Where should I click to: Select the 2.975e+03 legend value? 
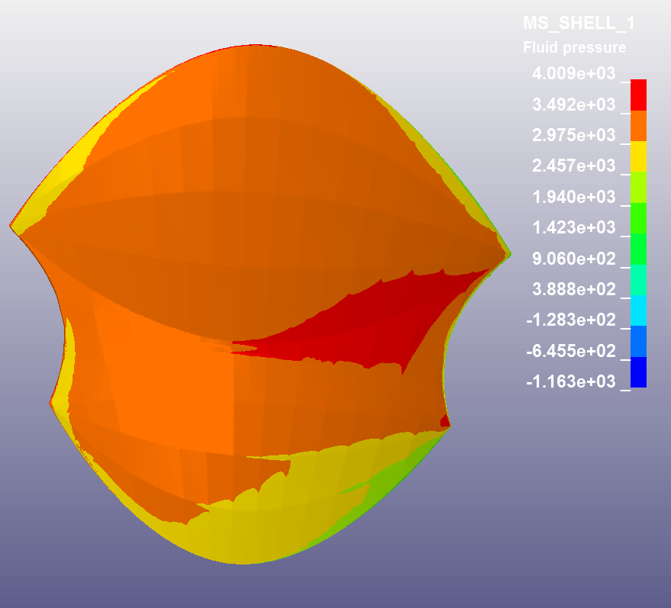573,135
